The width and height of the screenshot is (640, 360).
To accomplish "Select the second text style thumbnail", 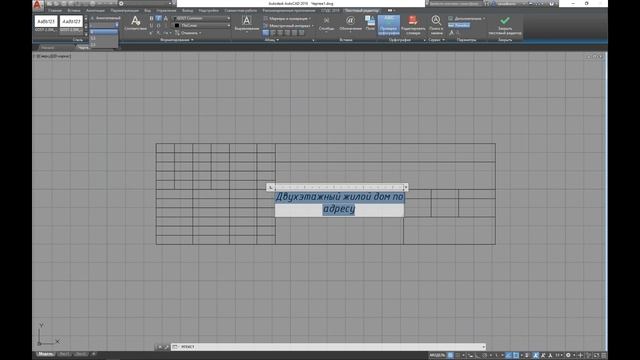I will (x=71, y=21).
